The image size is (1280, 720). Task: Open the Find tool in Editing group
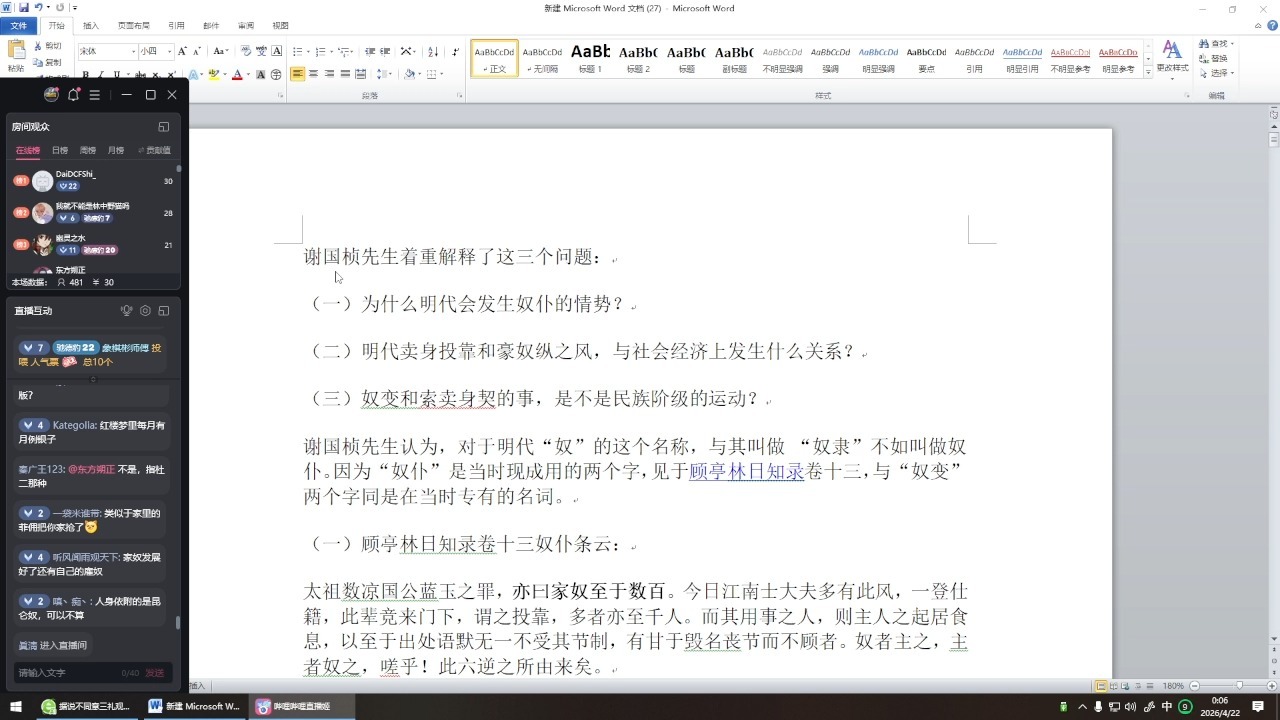click(x=1217, y=44)
